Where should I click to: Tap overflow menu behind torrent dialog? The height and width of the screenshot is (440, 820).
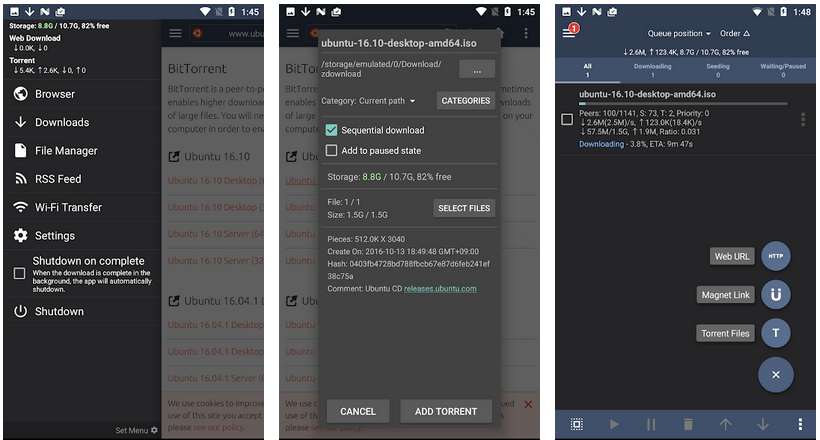pyautogui.click(x=526, y=33)
